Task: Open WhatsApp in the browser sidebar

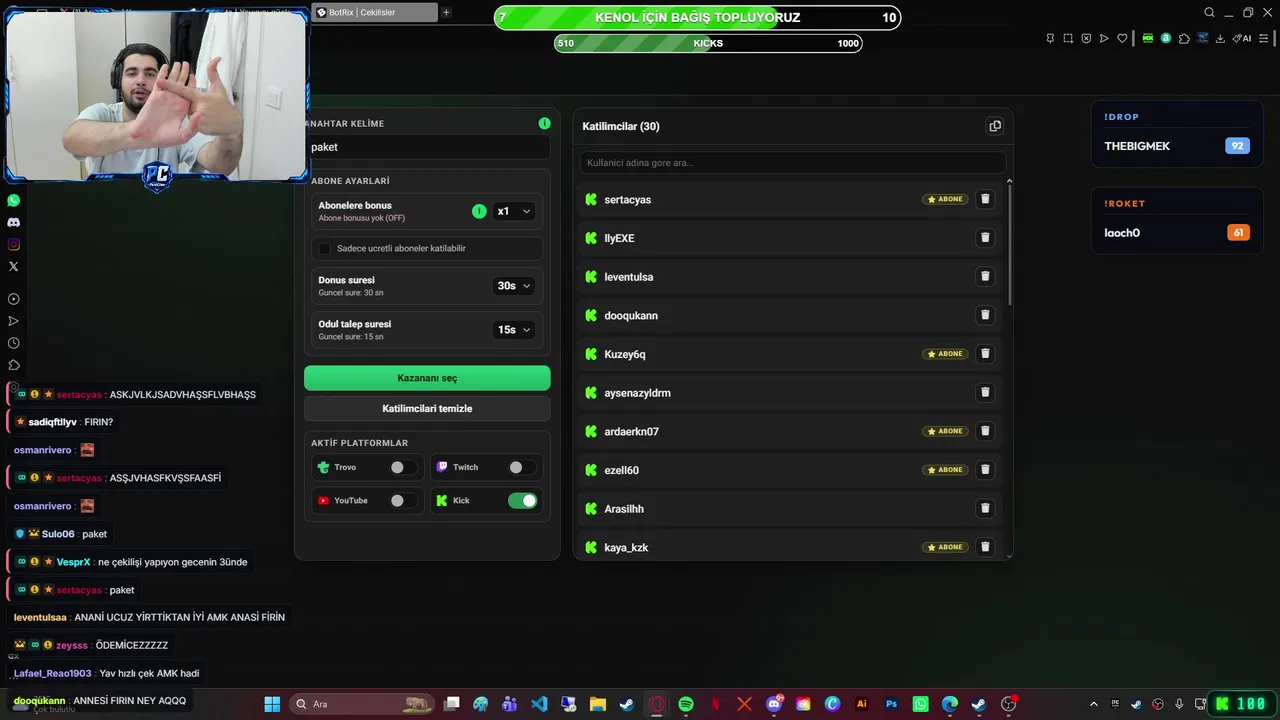Action: click(x=13, y=200)
